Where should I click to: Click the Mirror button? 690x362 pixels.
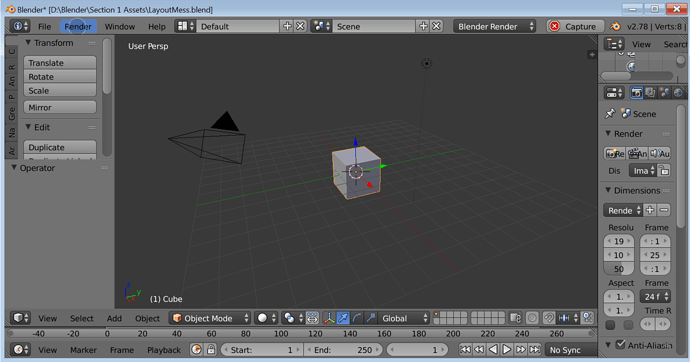pyautogui.click(x=60, y=107)
